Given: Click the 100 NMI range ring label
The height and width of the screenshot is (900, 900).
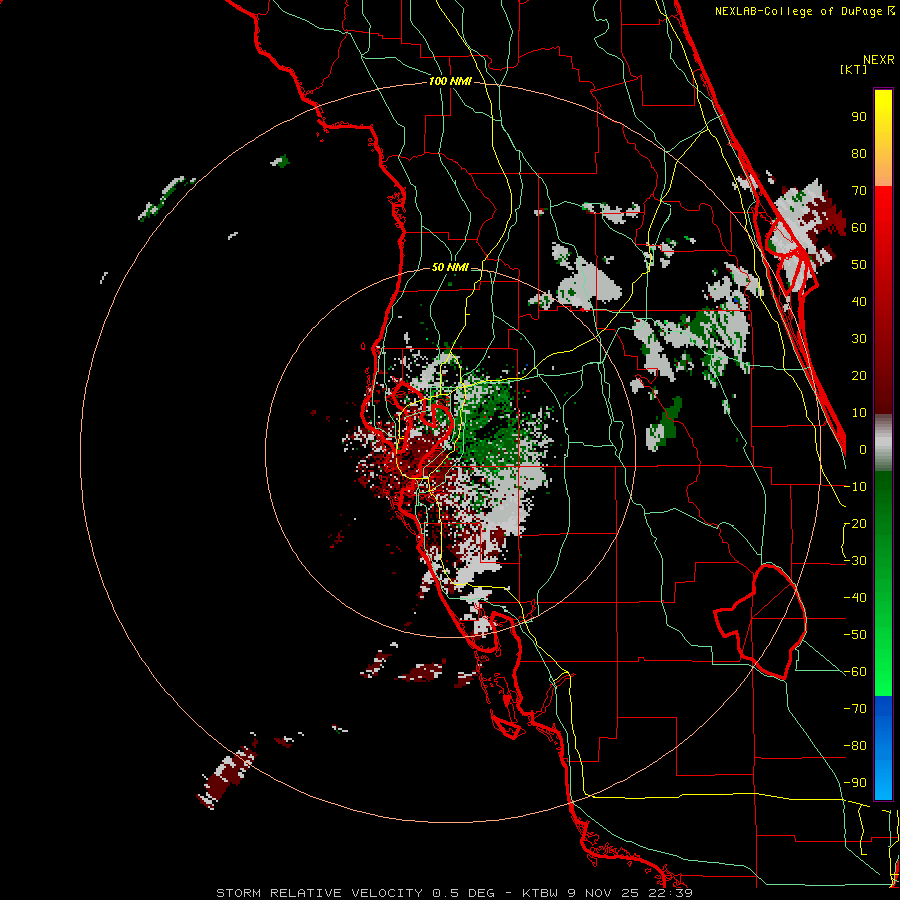Looking at the screenshot, I should coord(450,81).
